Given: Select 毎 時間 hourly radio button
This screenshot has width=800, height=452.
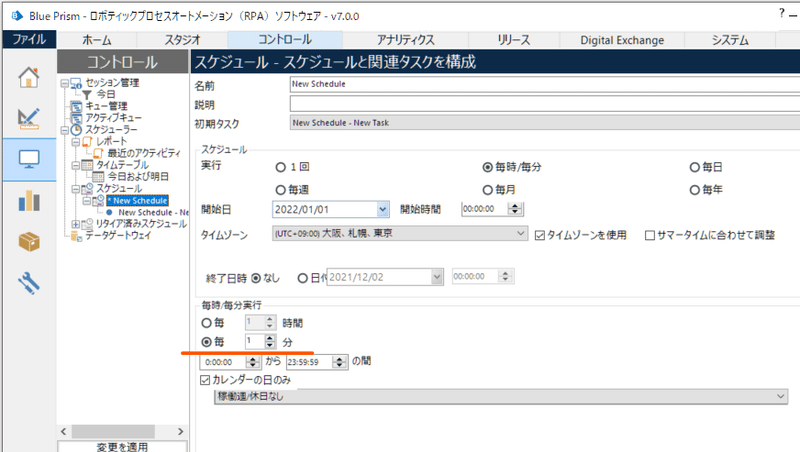Looking at the screenshot, I should (206, 323).
